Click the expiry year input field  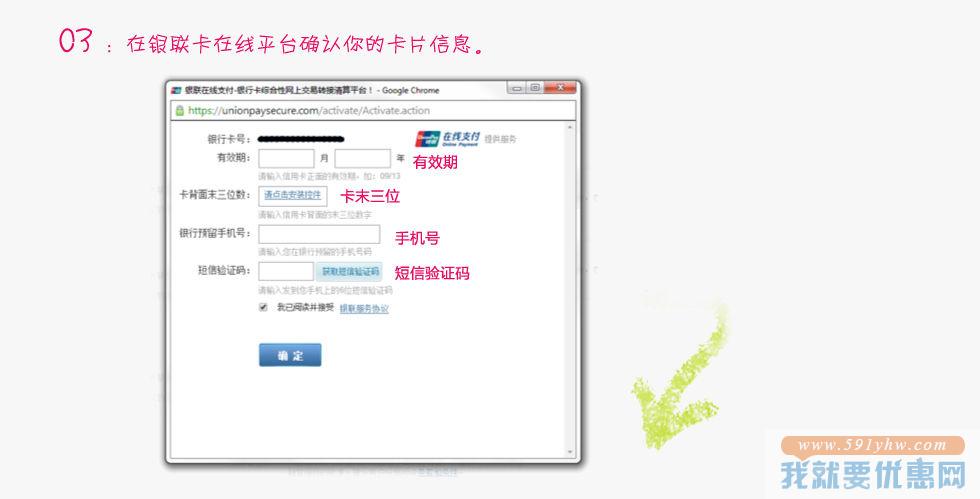point(362,158)
